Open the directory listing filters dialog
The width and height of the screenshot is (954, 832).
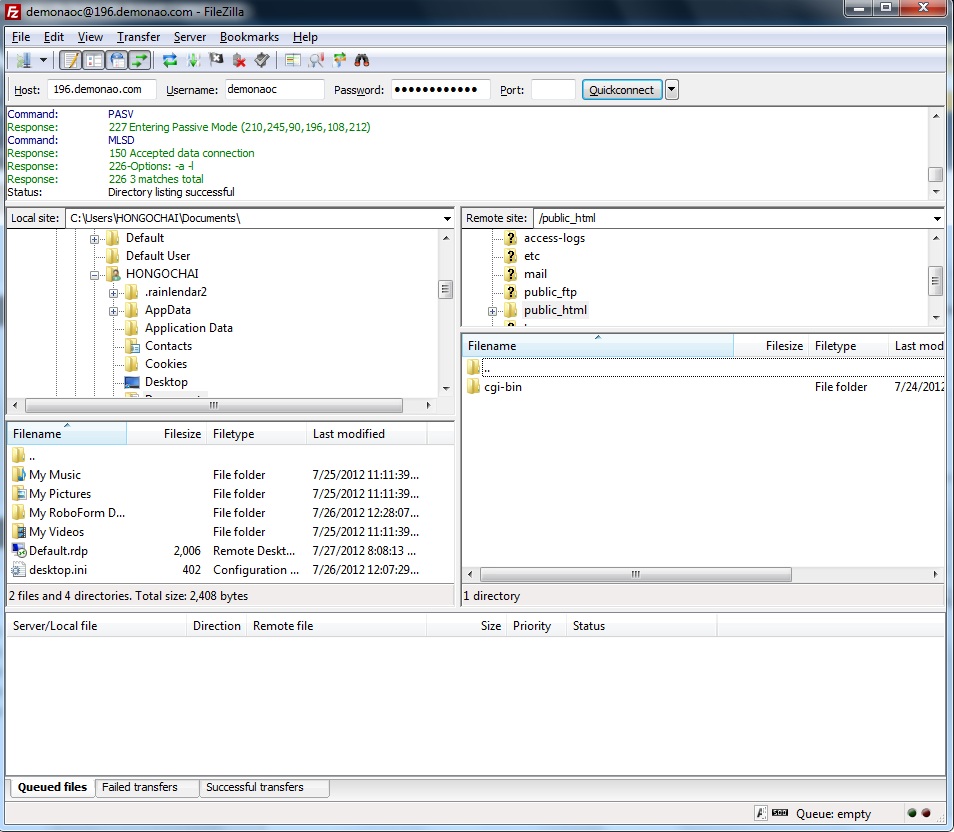click(x=293, y=60)
